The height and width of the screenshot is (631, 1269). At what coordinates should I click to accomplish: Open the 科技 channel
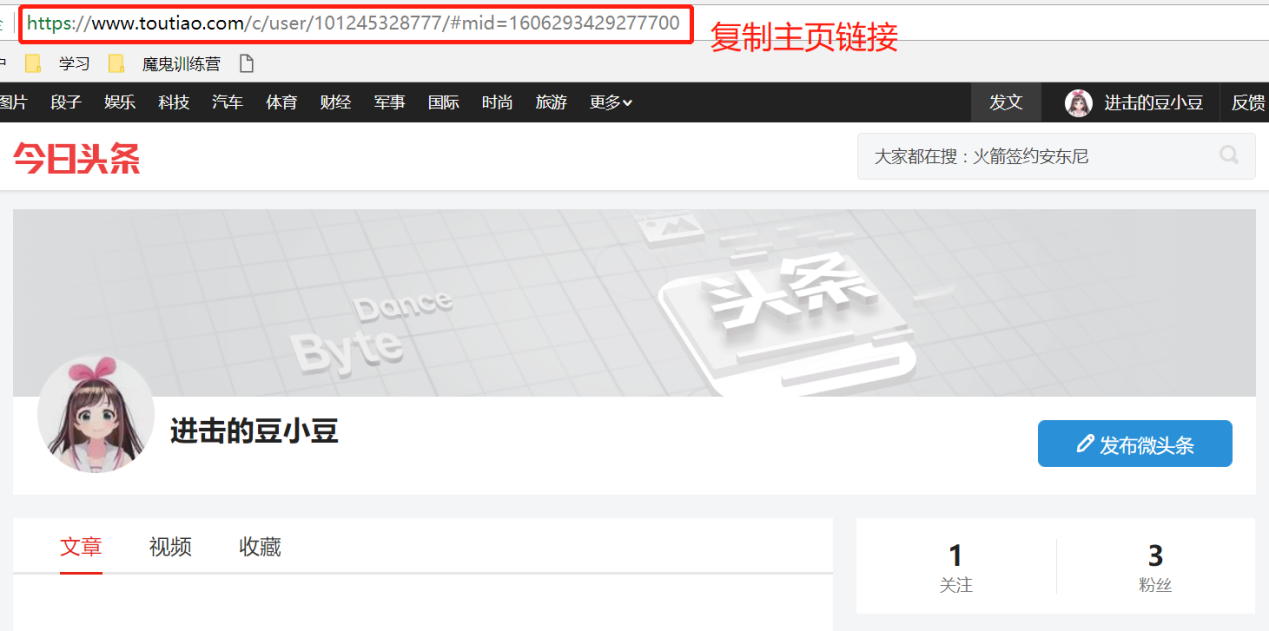click(x=174, y=102)
